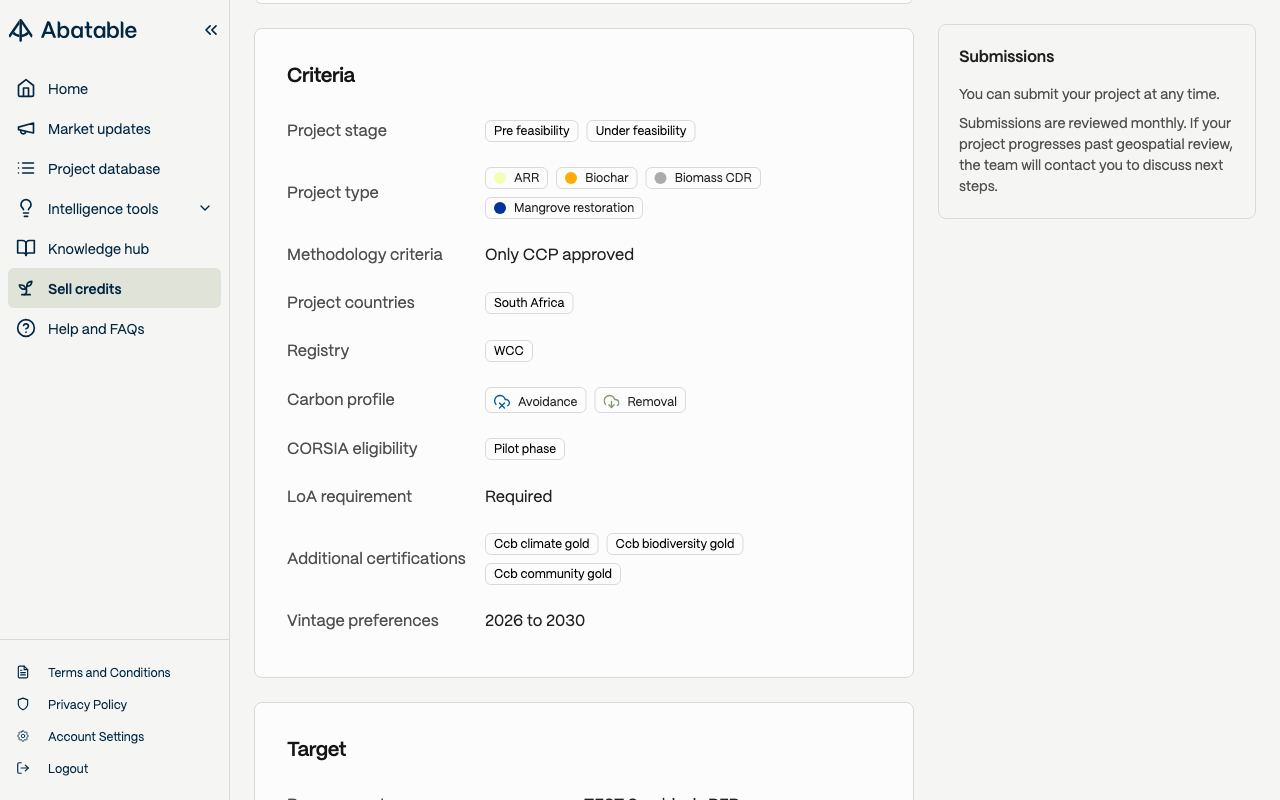Click the Removal carbon profile icon
1280x800 pixels.
612,401
